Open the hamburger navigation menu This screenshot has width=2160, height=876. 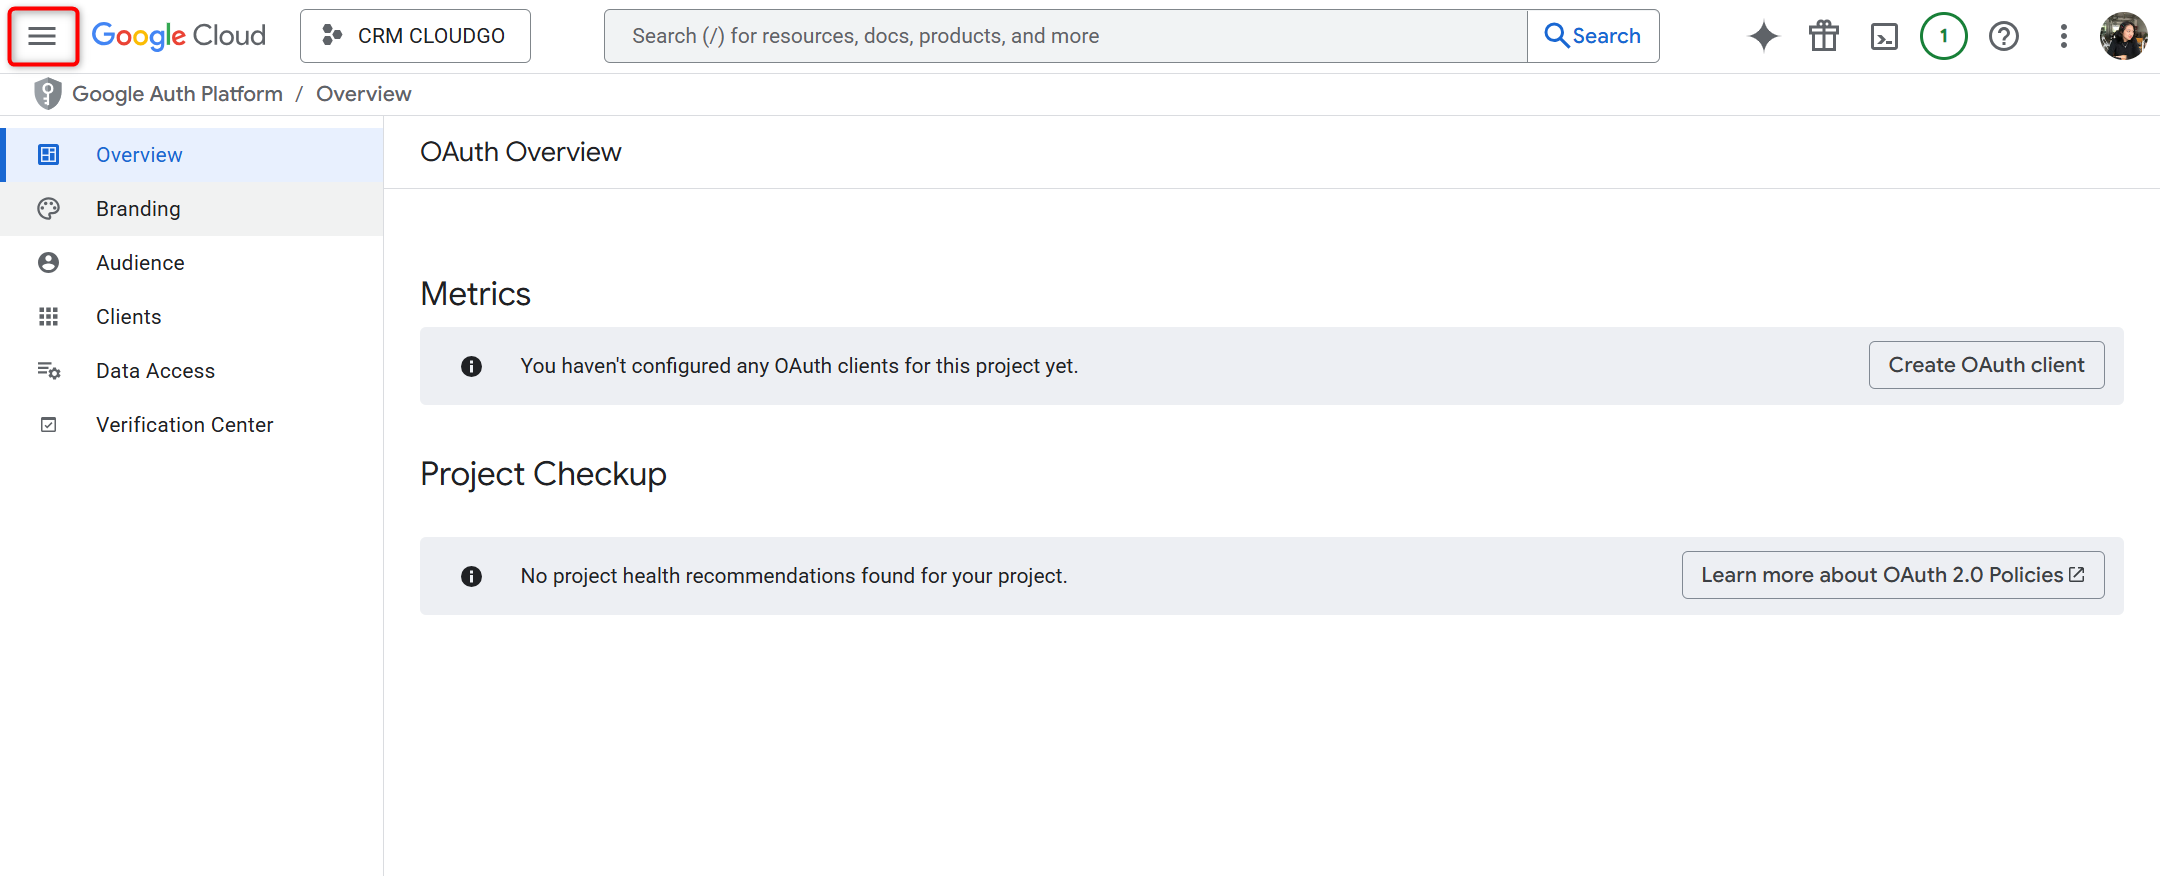point(42,37)
